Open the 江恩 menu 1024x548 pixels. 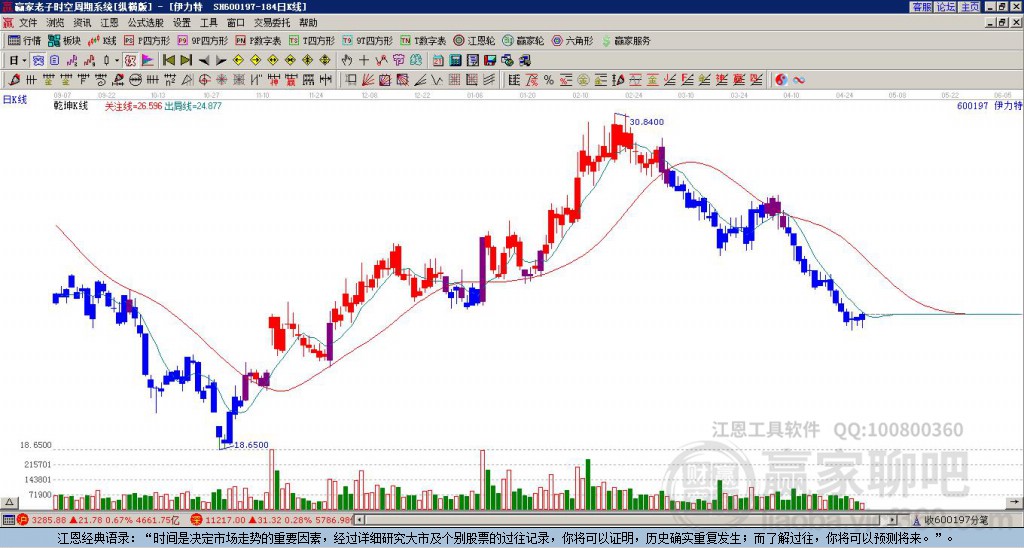tap(109, 23)
